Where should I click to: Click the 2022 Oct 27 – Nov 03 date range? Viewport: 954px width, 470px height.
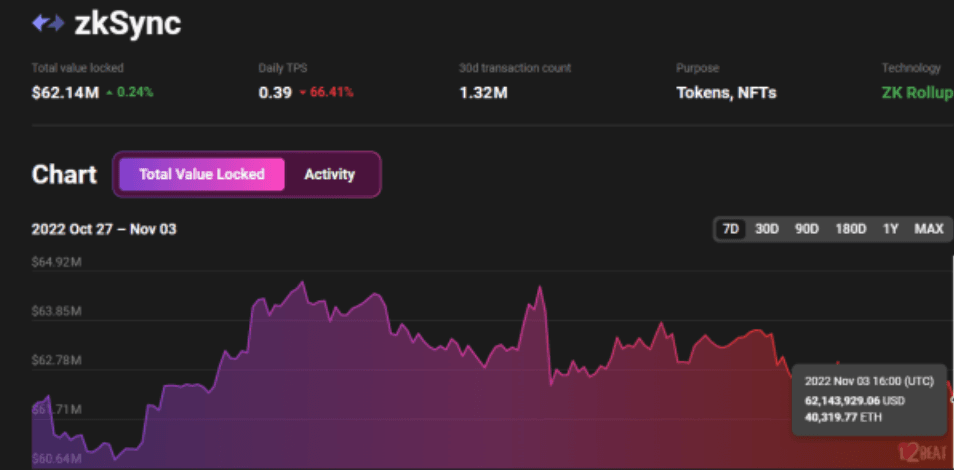(x=104, y=230)
